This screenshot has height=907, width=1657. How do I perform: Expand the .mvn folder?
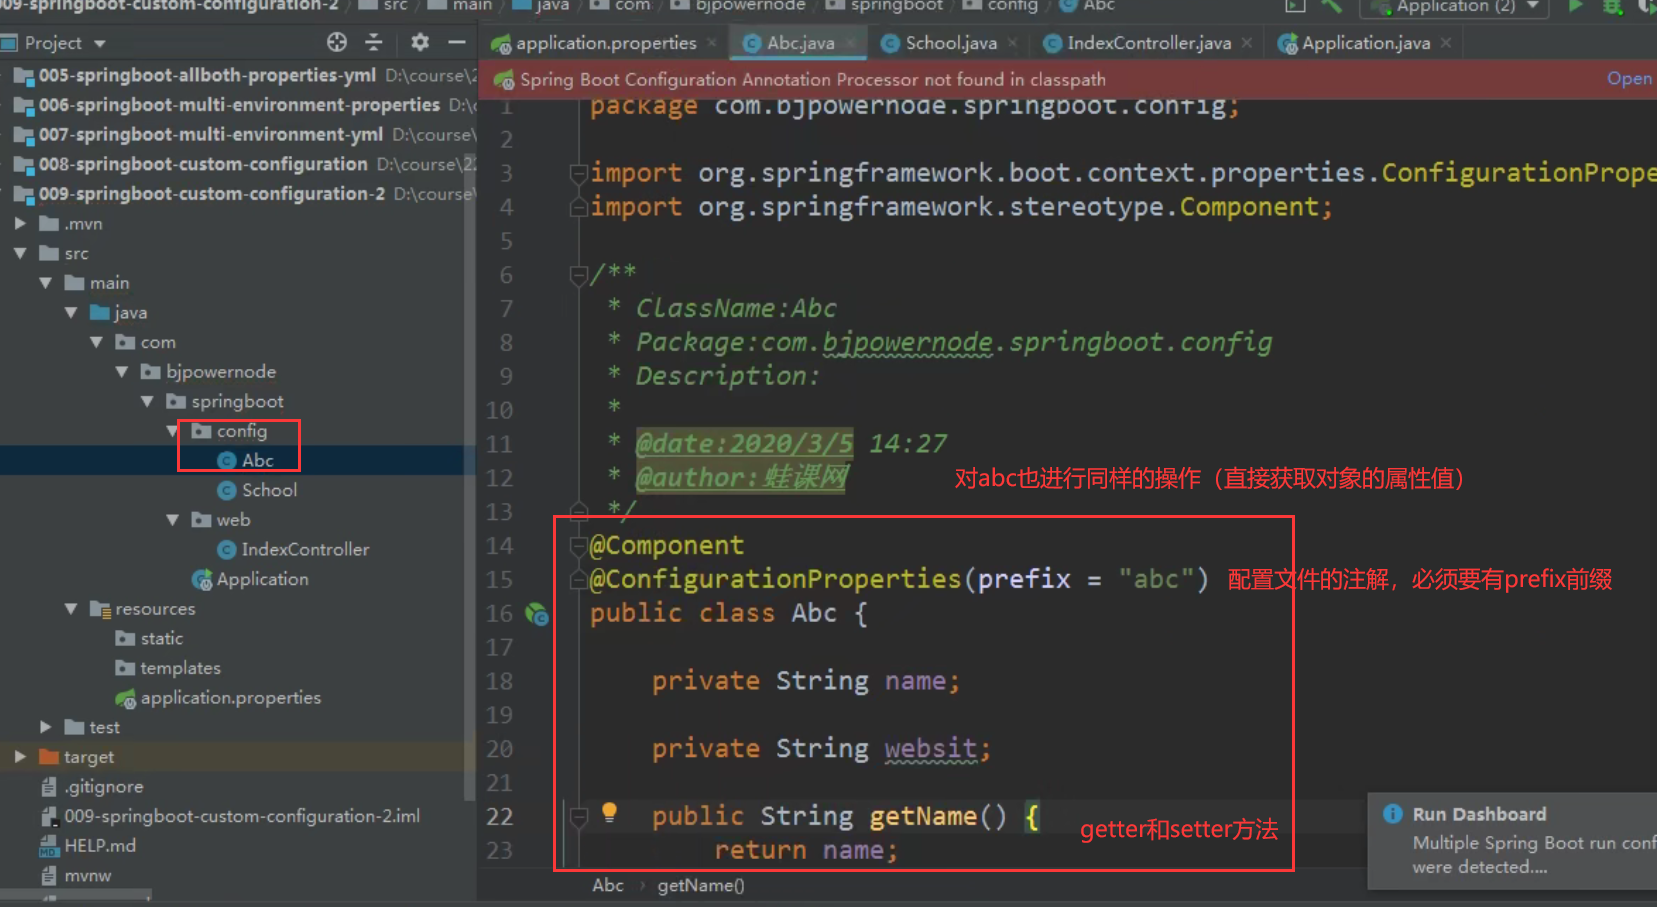point(20,224)
